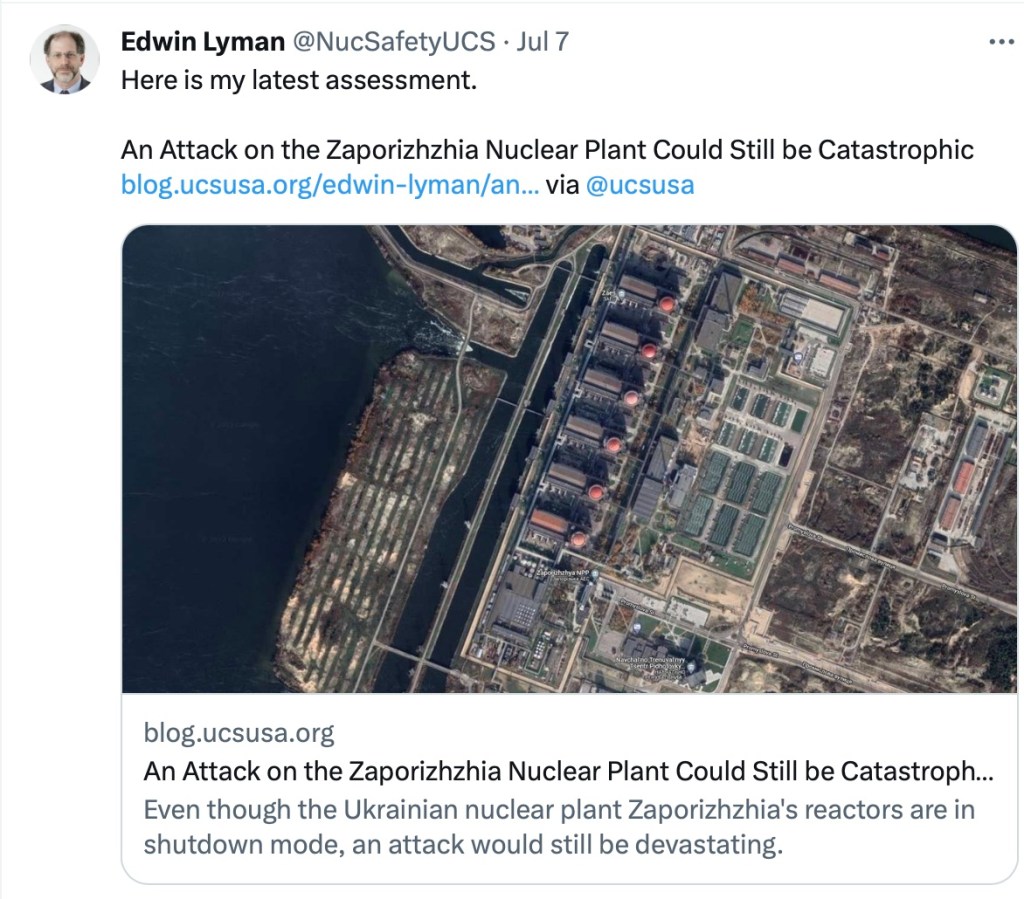Click the card's blog.ucsusa.org domain label

coord(238,733)
